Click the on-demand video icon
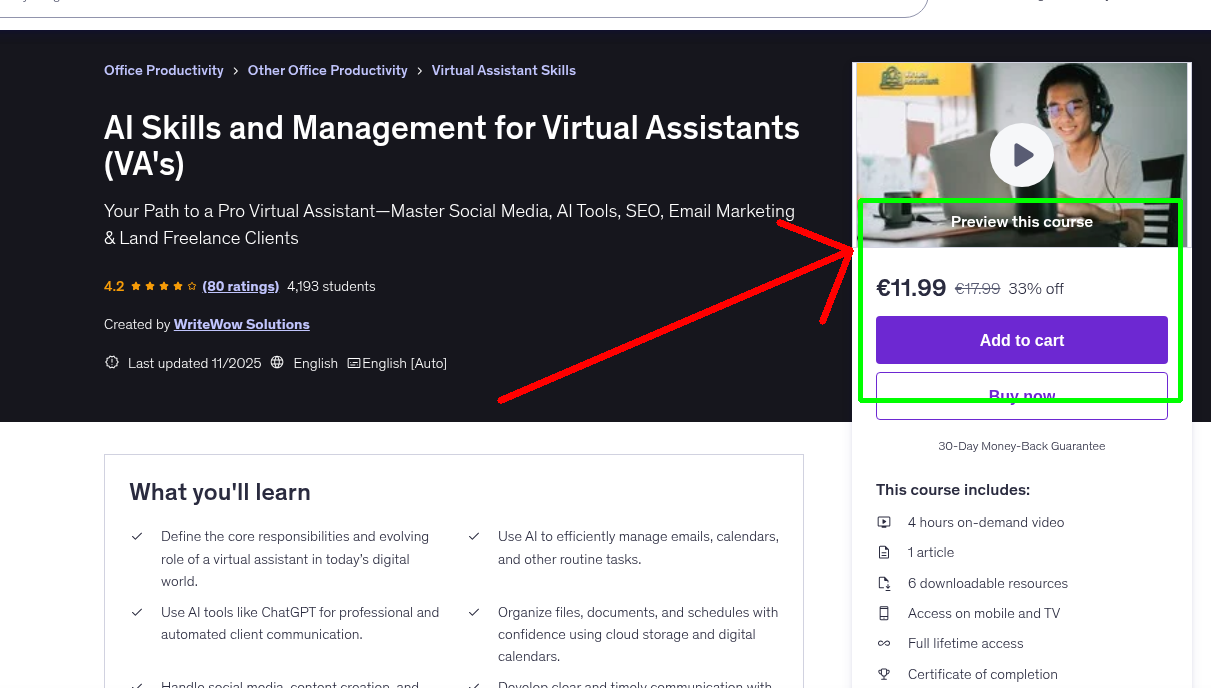Viewport: 1211px width, 688px height. pyautogui.click(x=884, y=521)
